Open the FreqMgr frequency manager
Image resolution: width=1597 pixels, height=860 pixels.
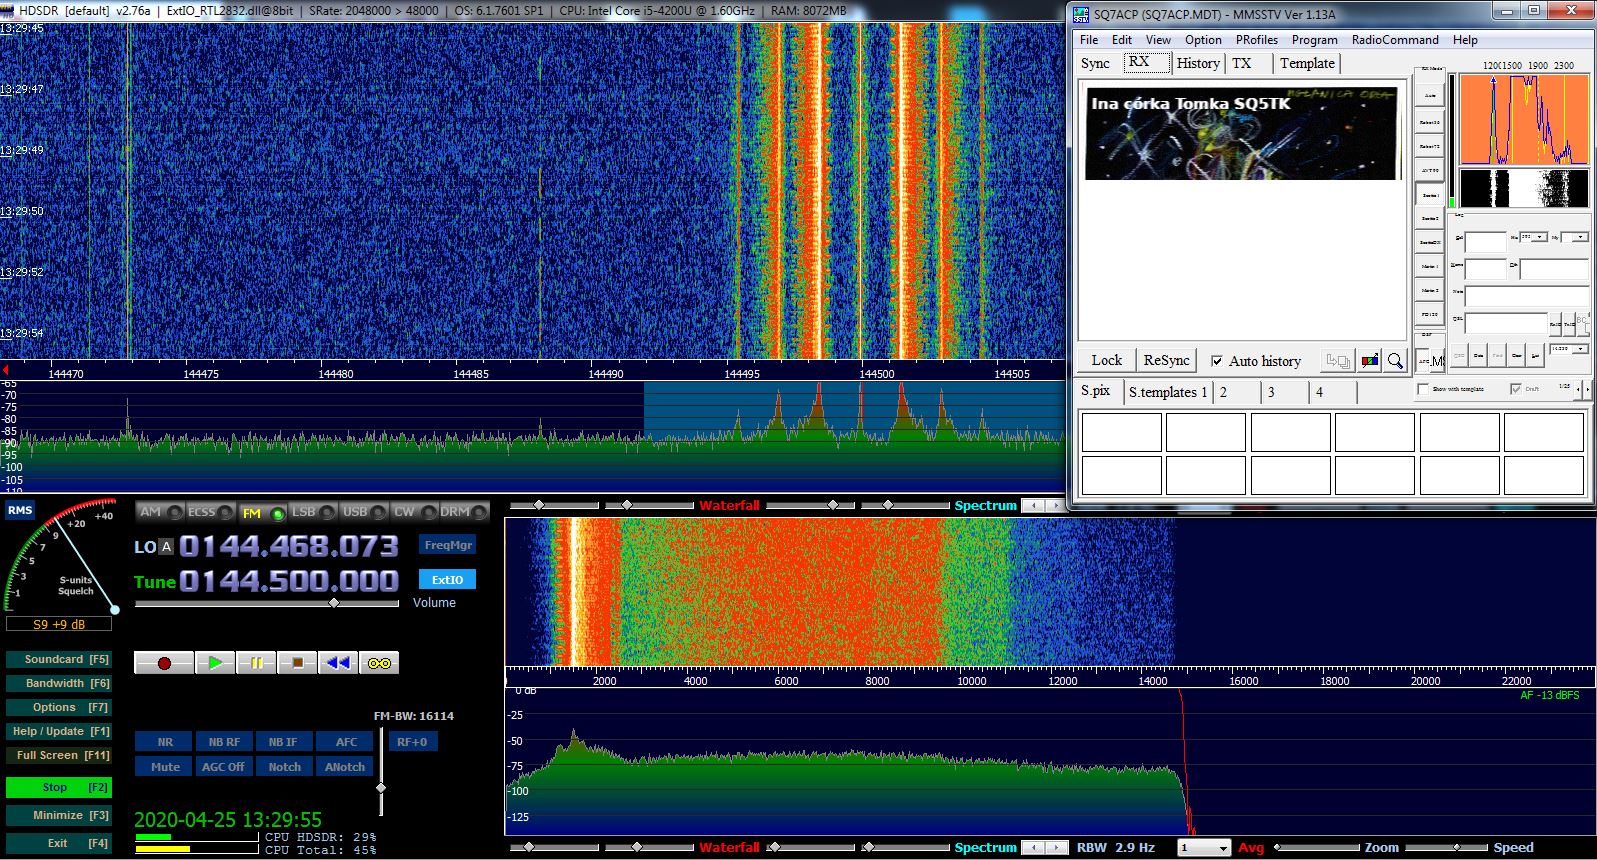tap(448, 545)
